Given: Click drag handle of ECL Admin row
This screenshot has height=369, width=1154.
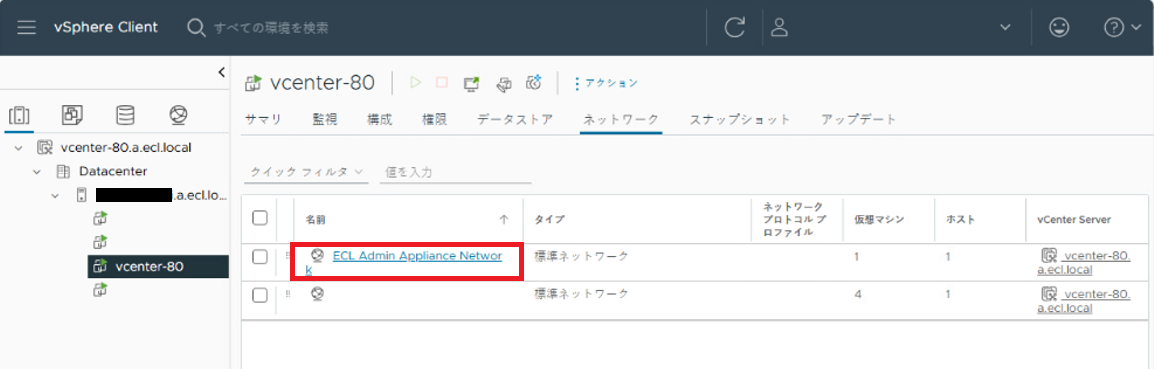Looking at the screenshot, I should click(287, 256).
